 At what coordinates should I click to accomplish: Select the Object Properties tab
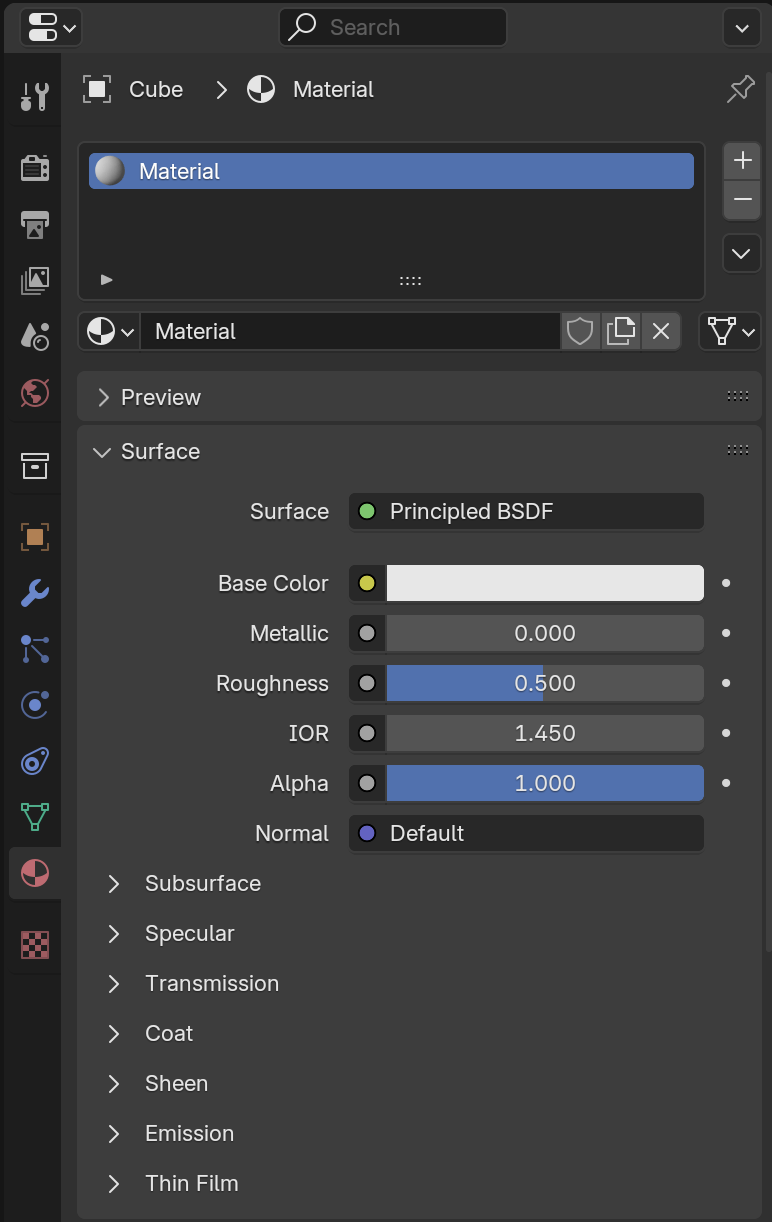(x=34, y=537)
